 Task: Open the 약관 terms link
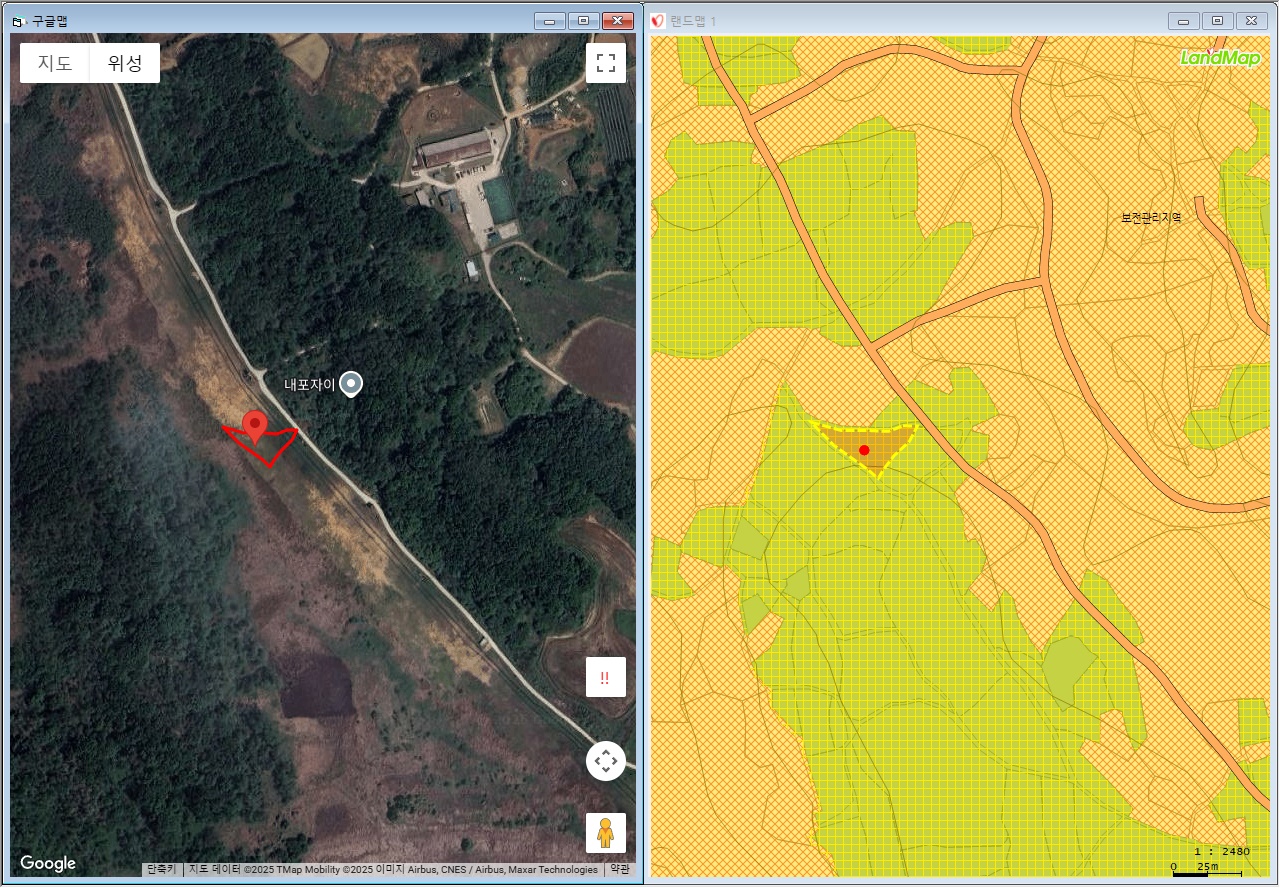tap(620, 870)
